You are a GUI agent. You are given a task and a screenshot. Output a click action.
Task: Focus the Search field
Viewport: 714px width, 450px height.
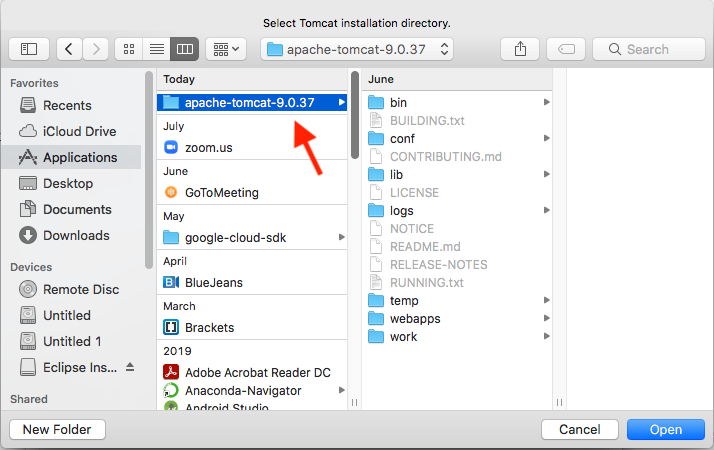tap(648, 49)
